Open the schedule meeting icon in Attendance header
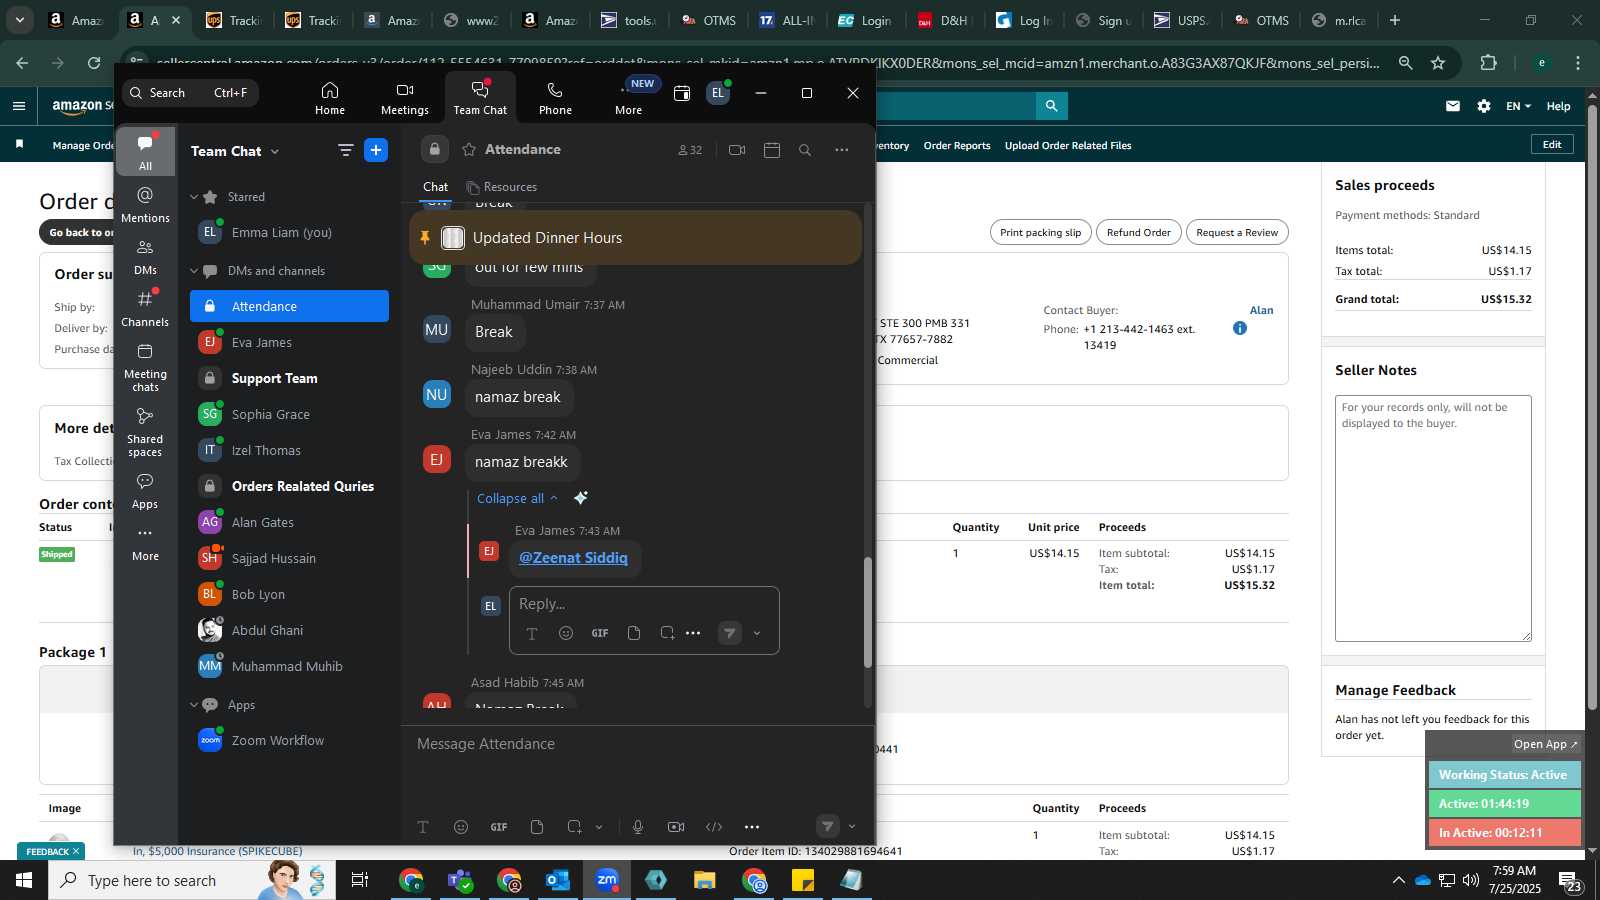 (772, 150)
